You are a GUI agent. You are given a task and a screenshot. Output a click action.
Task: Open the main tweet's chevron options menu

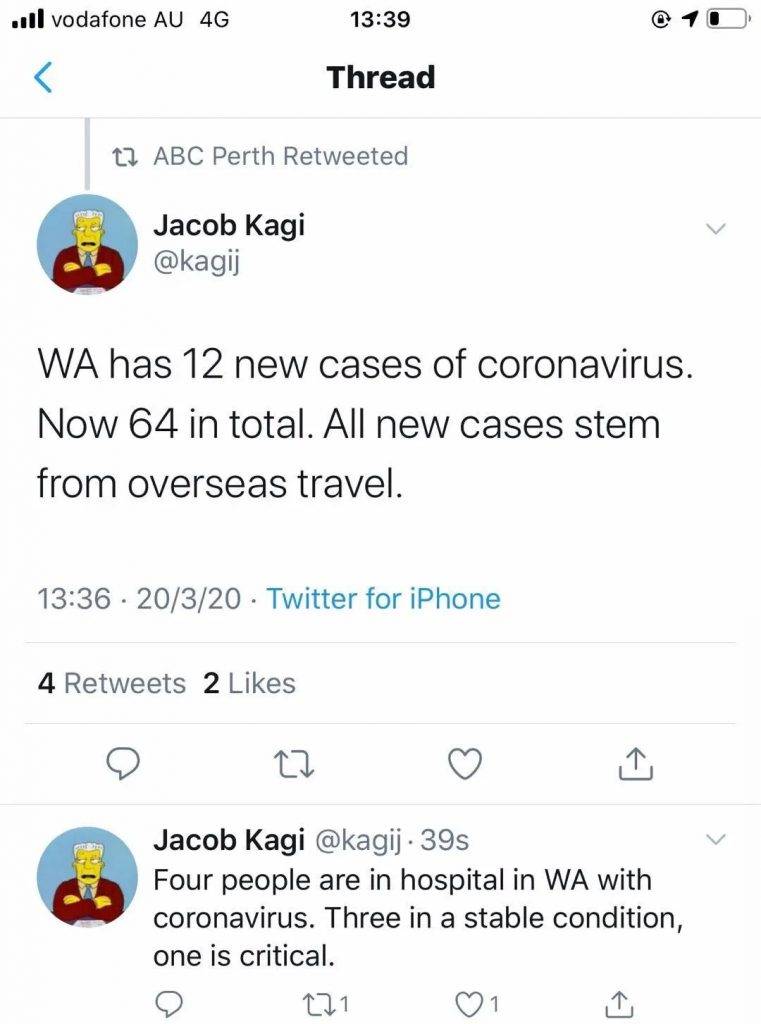715,229
